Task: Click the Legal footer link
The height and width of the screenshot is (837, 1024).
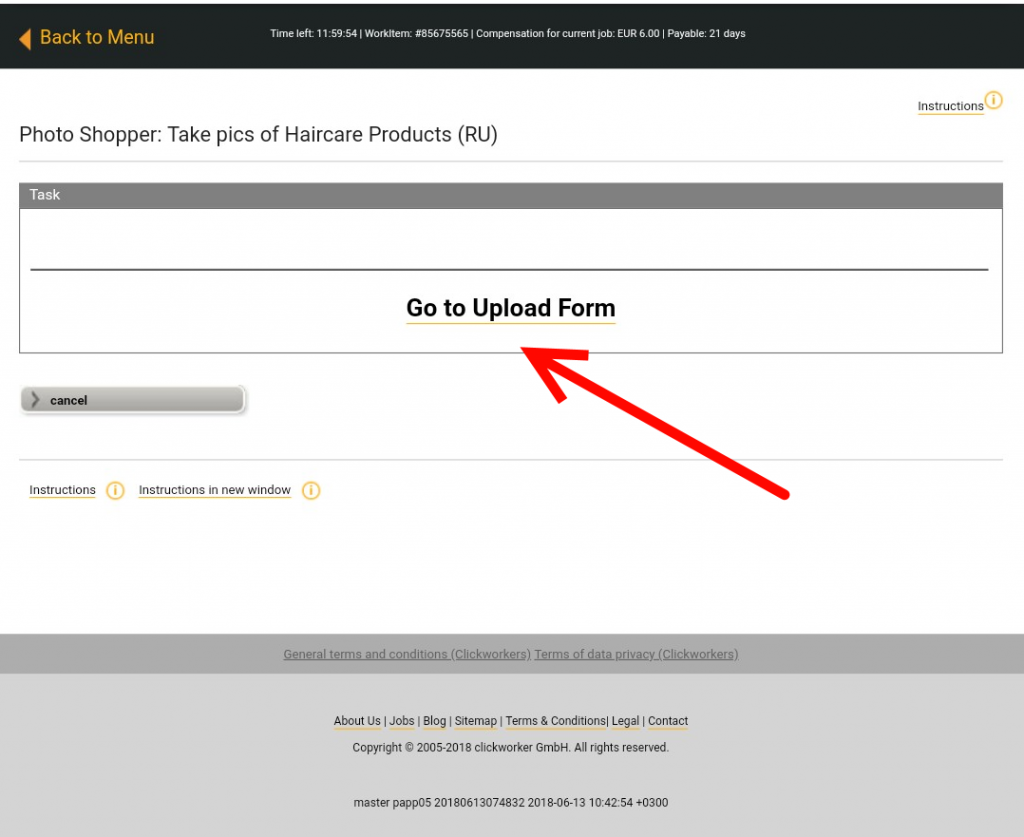Action: point(626,721)
